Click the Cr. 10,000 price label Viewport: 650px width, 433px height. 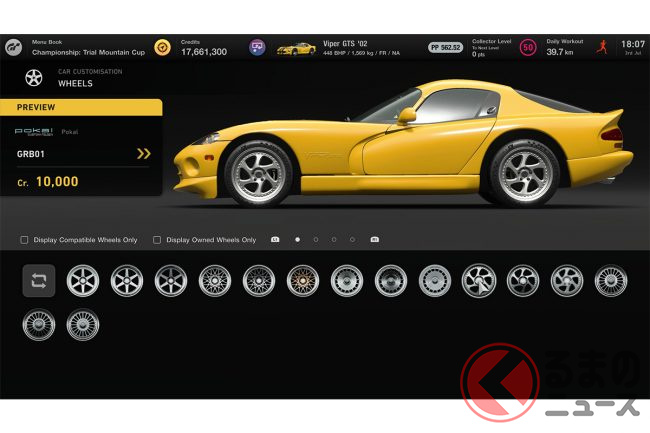pos(50,182)
